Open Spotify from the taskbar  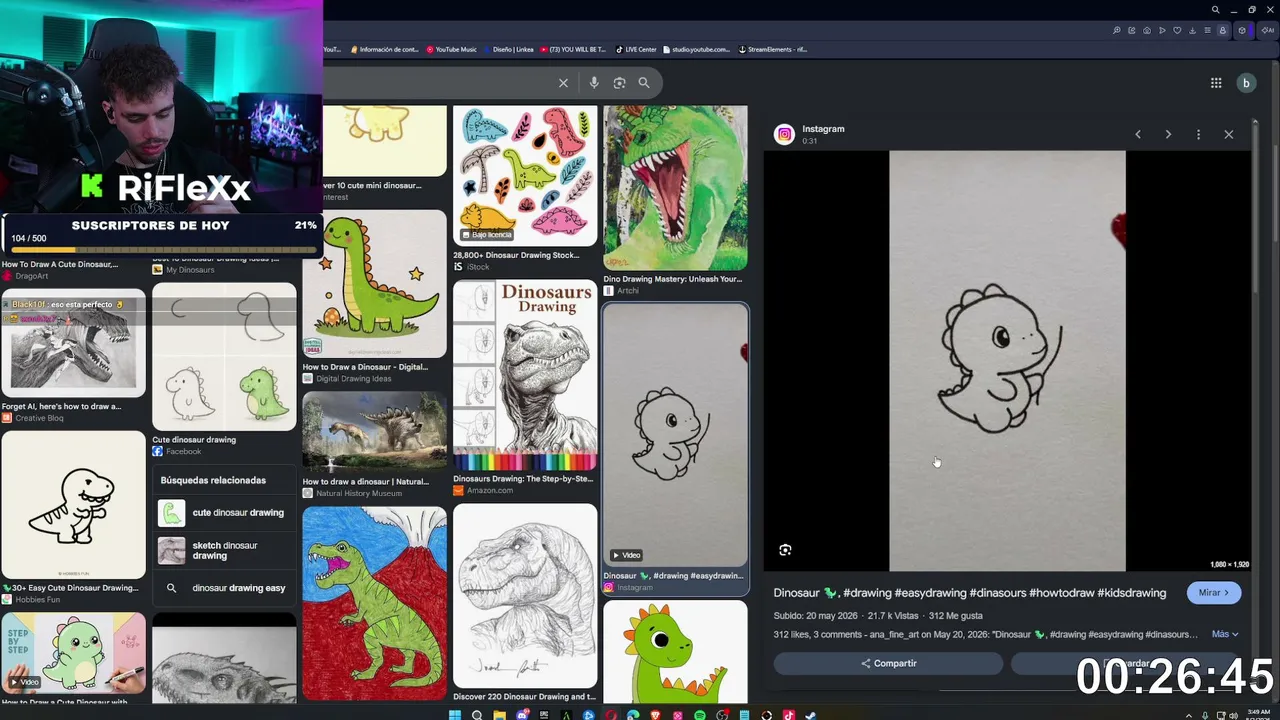[700, 715]
